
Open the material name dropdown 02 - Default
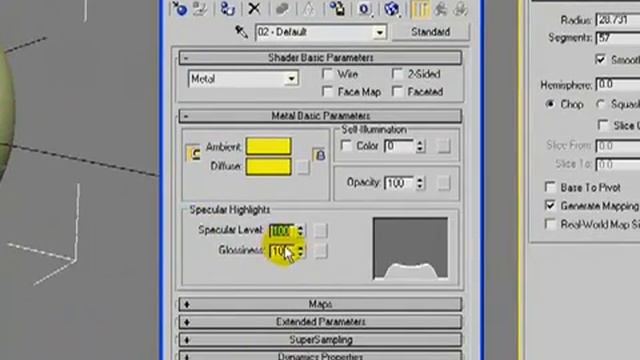coord(380,32)
